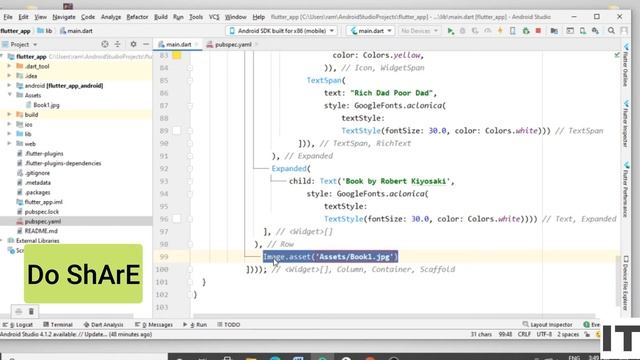Viewport: 640px width, 360px height.
Task: Open the Refactor menu
Action: (137, 17)
